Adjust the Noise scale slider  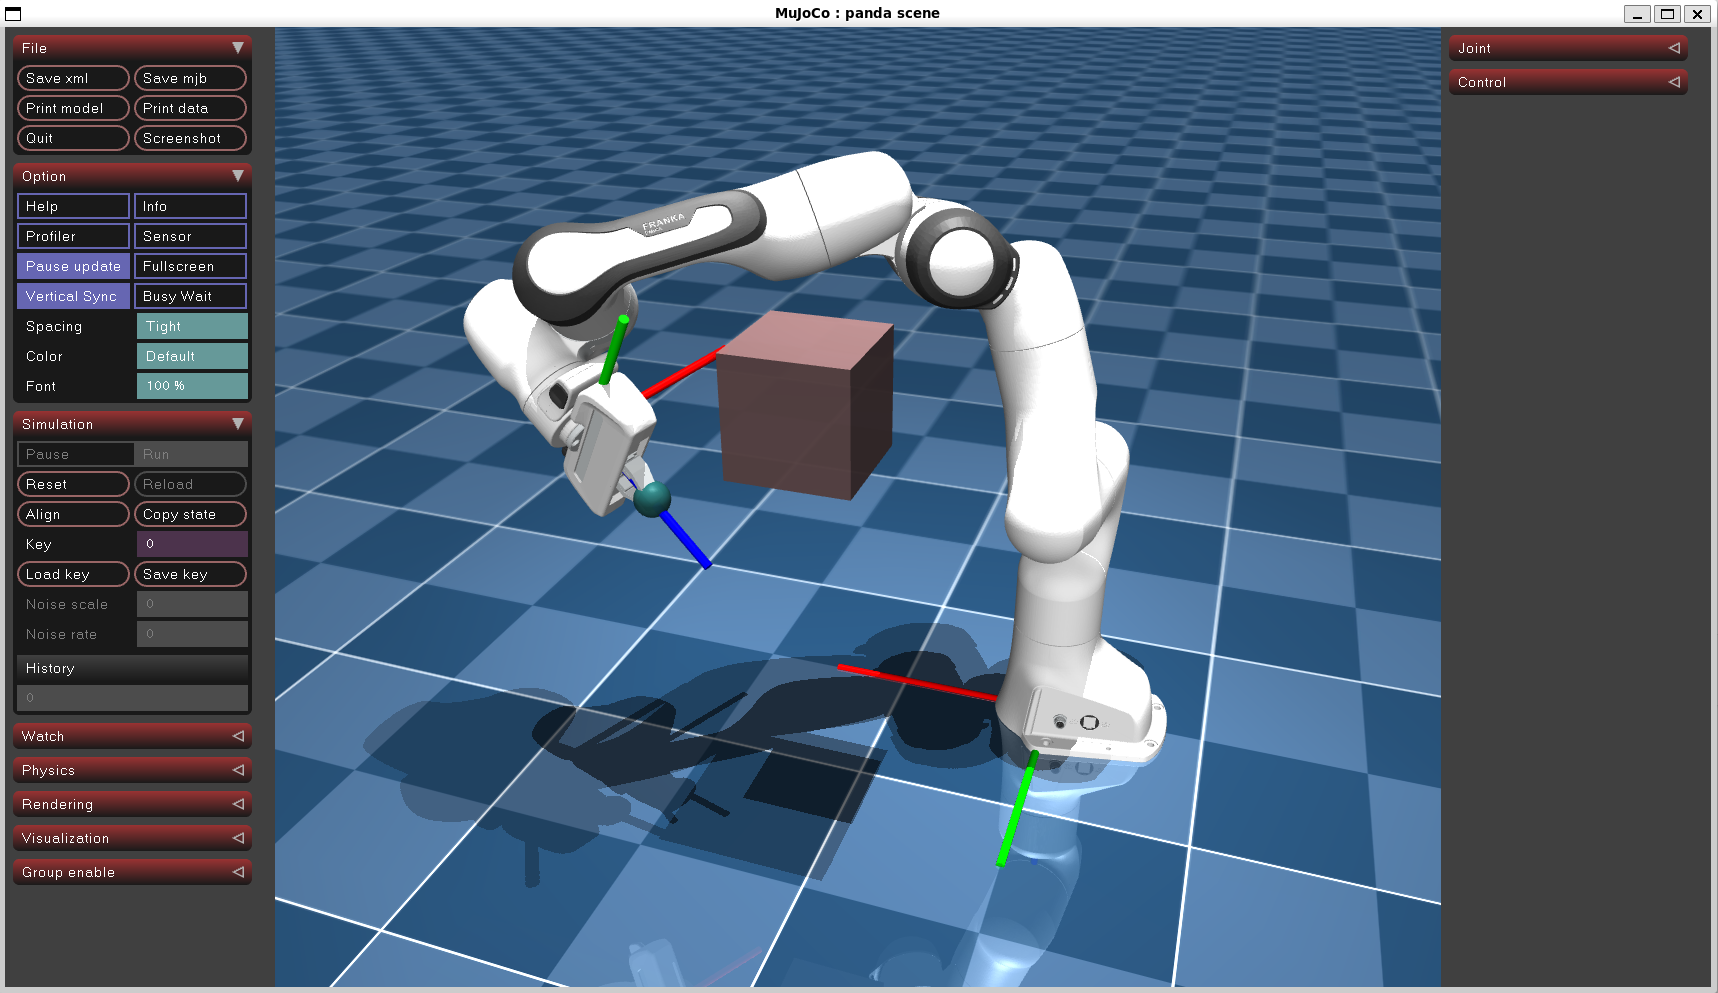[192, 604]
